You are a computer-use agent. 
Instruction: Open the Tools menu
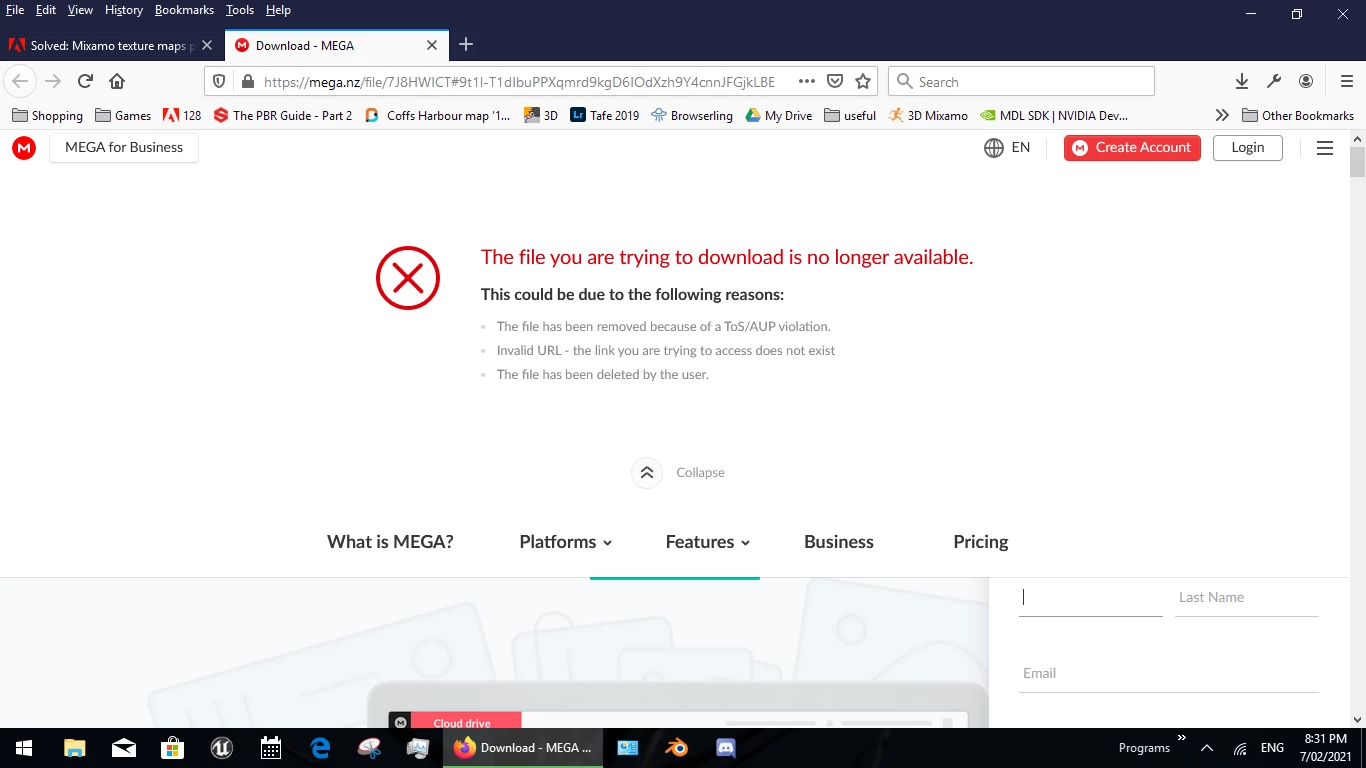click(240, 10)
